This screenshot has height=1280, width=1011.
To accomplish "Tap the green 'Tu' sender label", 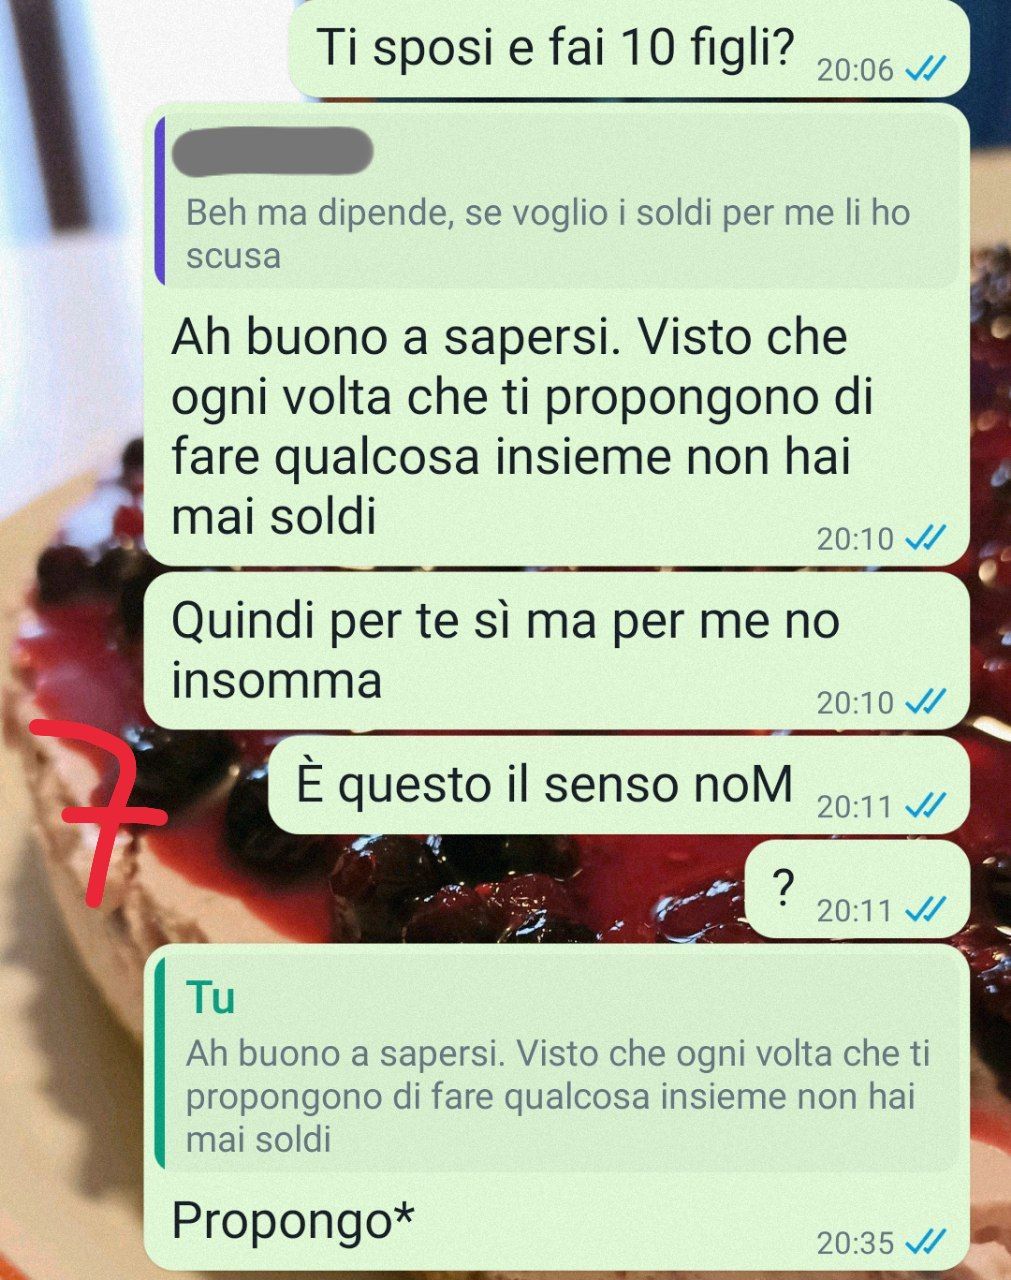I will (211, 997).
